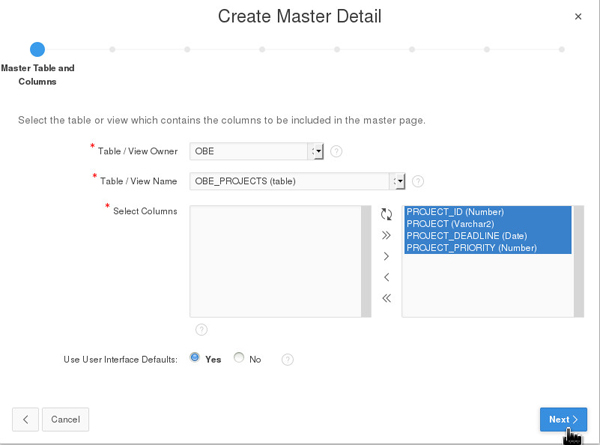The height and width of the screenshot is (445, 600).
Task: Expand the Table / View Owner dropdown
Action: (x=317, y=152)
